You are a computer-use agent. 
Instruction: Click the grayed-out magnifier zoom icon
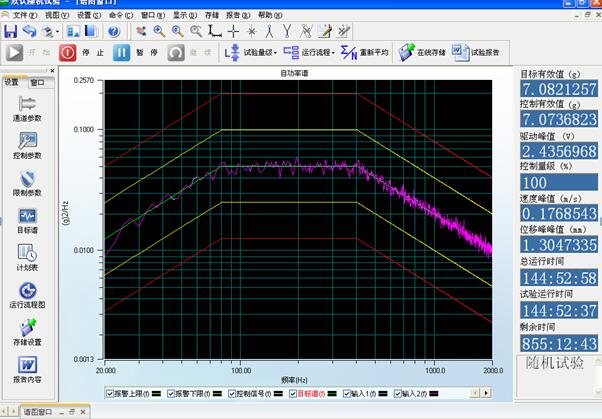[196, 31]
